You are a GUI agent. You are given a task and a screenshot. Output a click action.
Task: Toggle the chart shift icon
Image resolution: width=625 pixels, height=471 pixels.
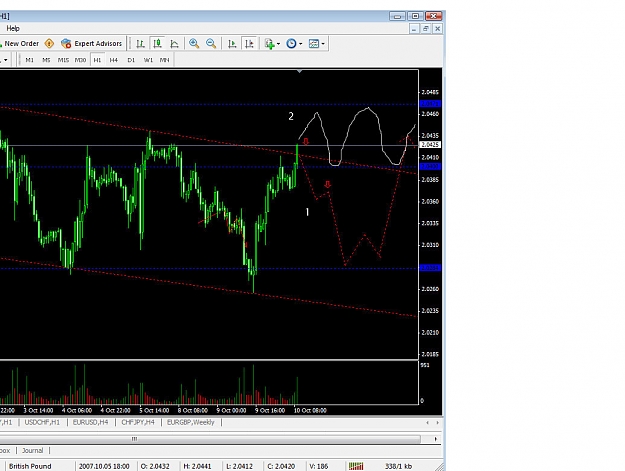250,43
